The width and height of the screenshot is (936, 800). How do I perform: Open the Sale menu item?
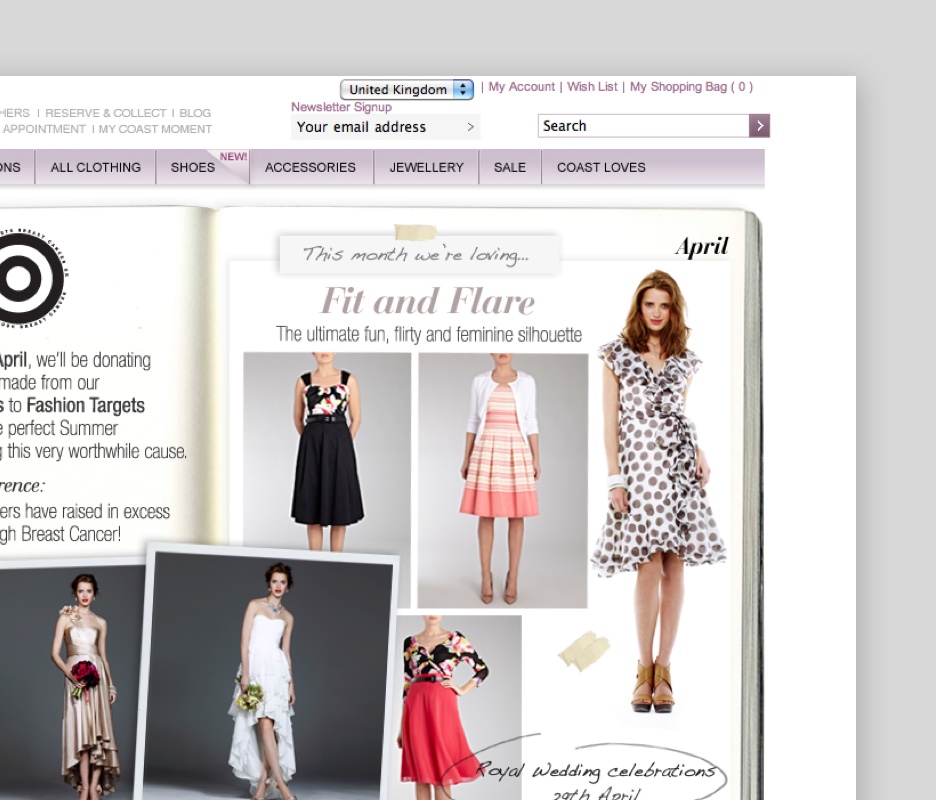[510, 167]
